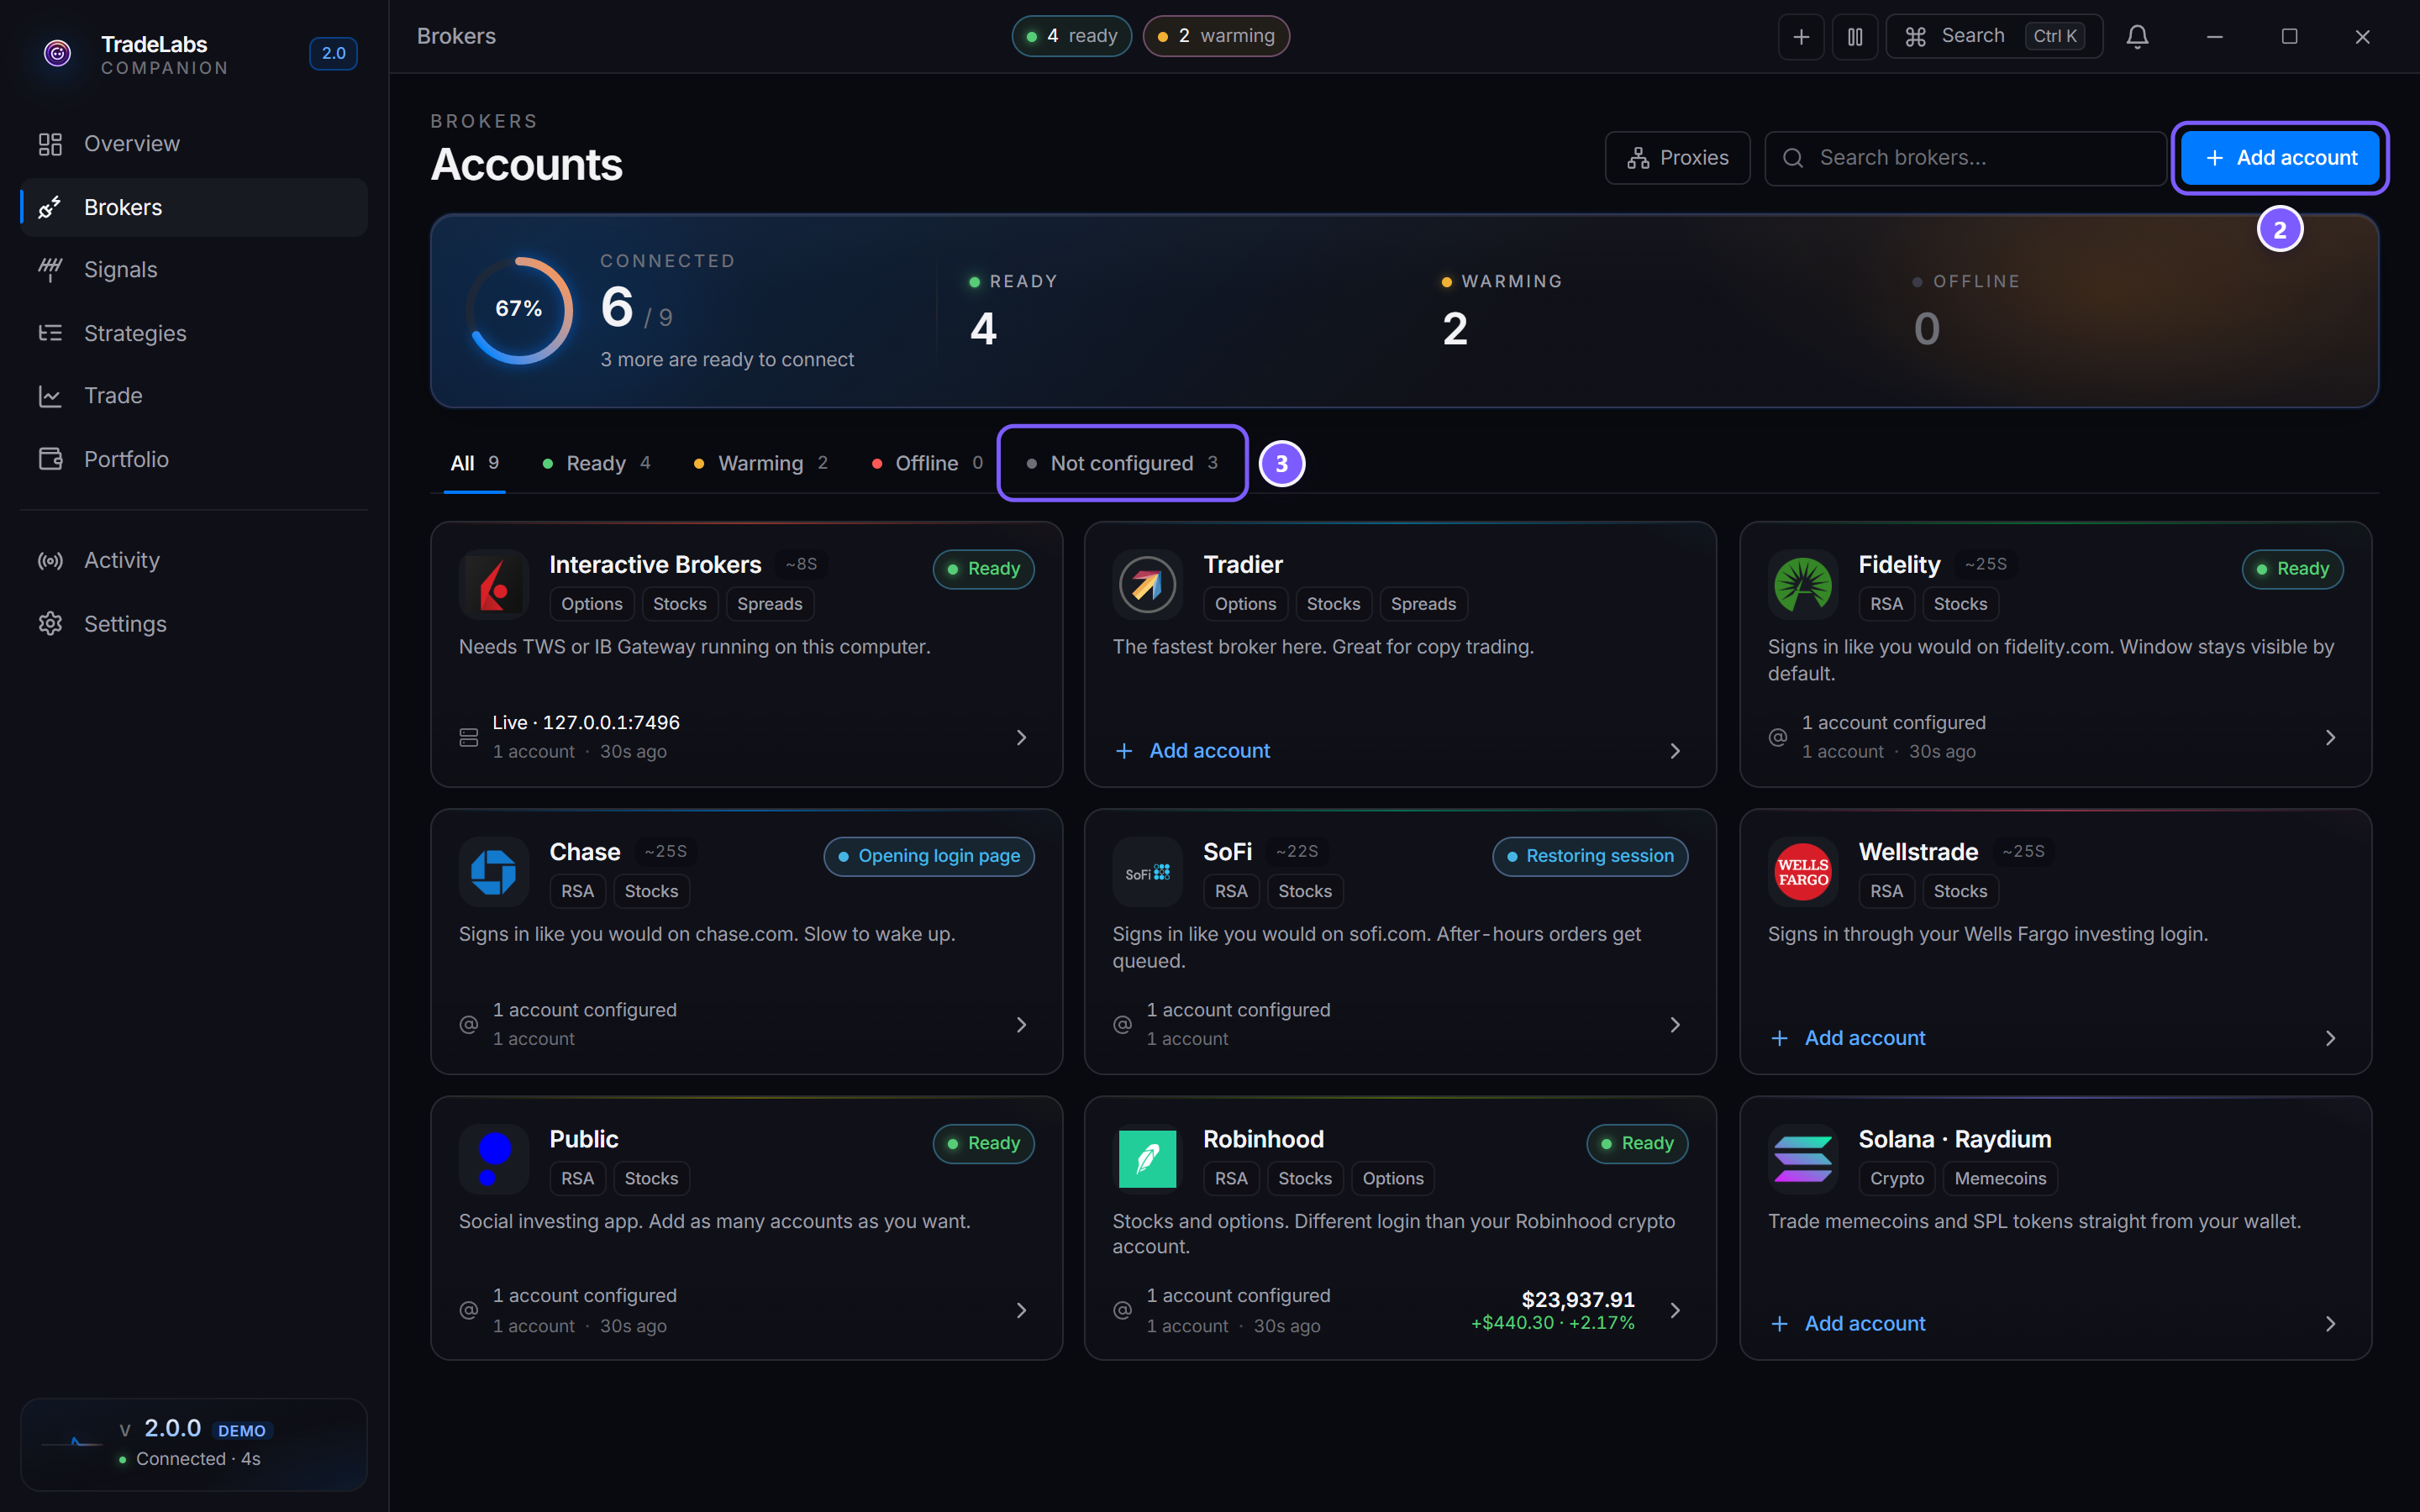2420x1512 pixels.
Task: Click the '3 more are ready to connect' text
Action: tap(727, 359)
